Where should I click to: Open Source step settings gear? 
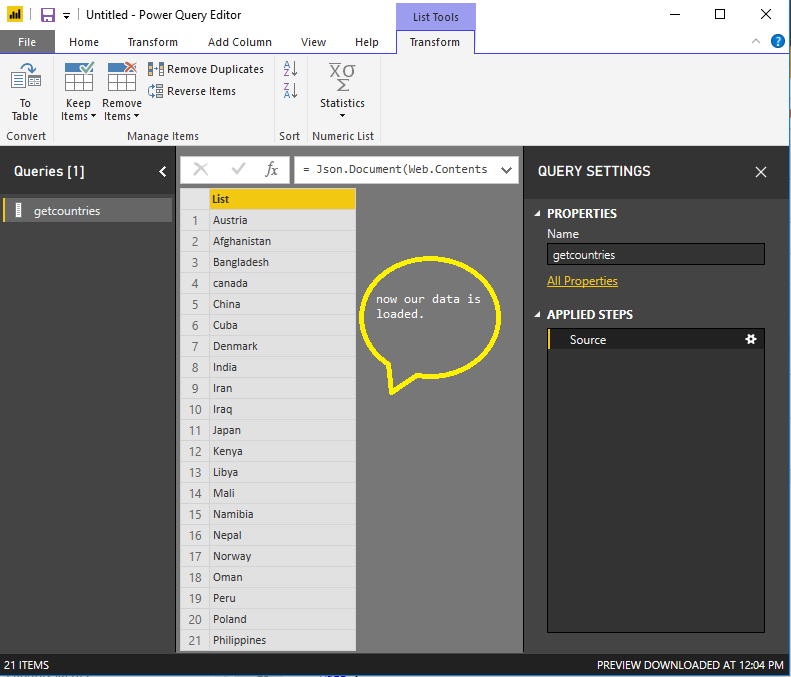(751, 339)
